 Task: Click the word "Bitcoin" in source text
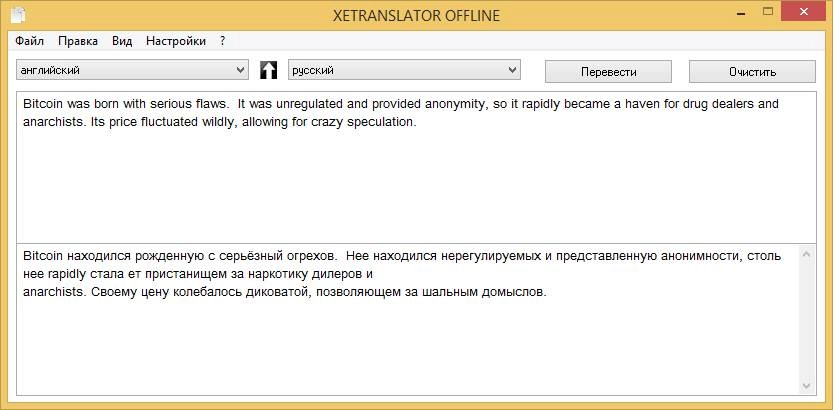(42, 104)
